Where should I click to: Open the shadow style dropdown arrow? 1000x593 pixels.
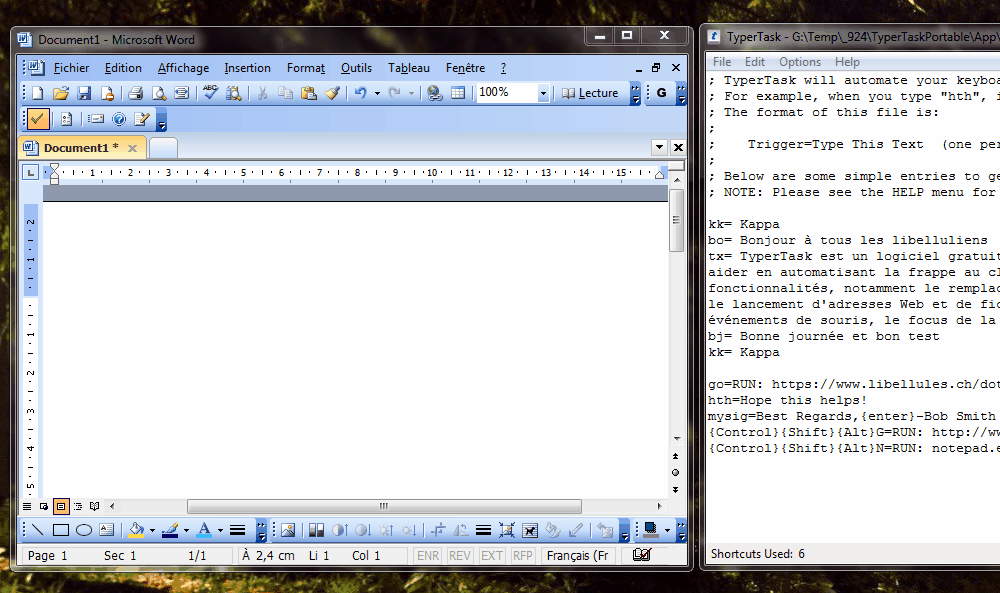coord(667,530)
